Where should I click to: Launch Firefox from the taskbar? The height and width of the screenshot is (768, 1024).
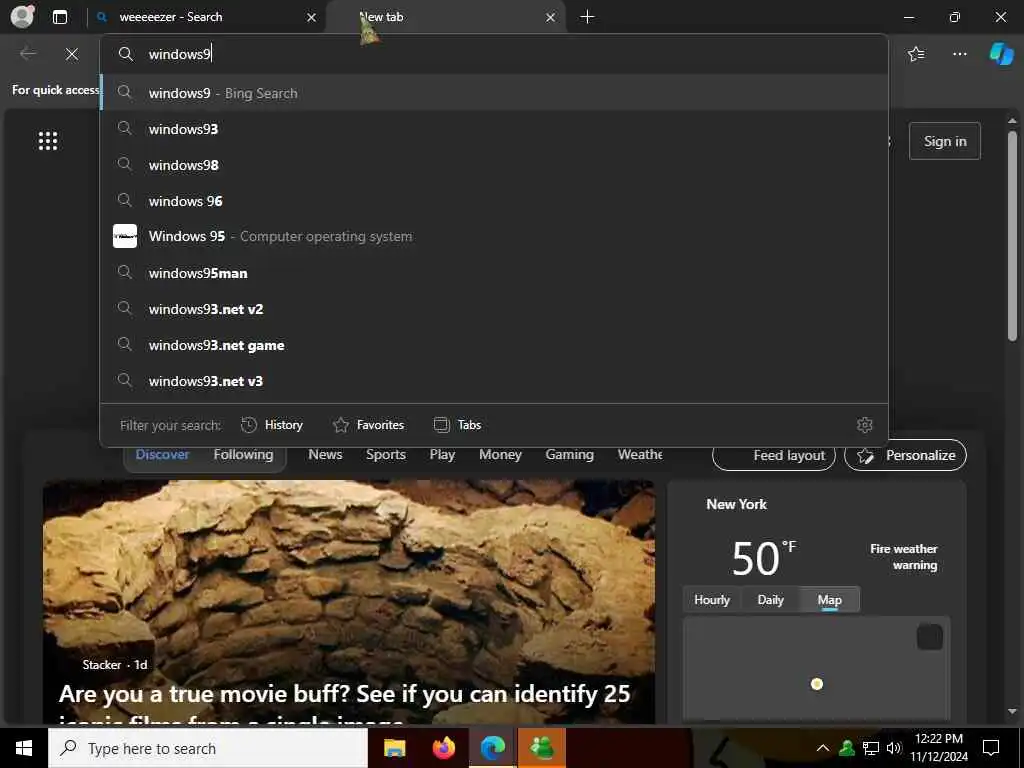coord(444,748)
